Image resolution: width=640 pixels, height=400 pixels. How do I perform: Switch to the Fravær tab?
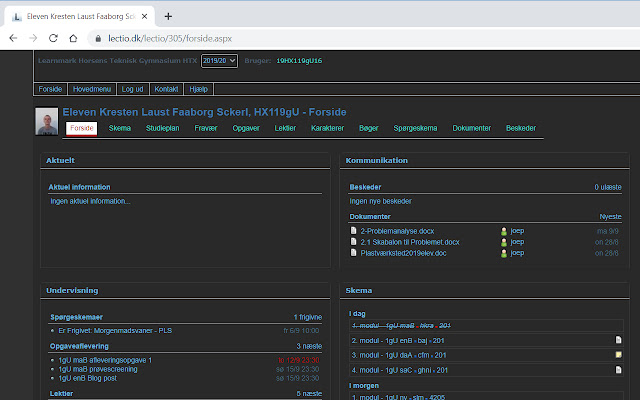pos(206,128)
